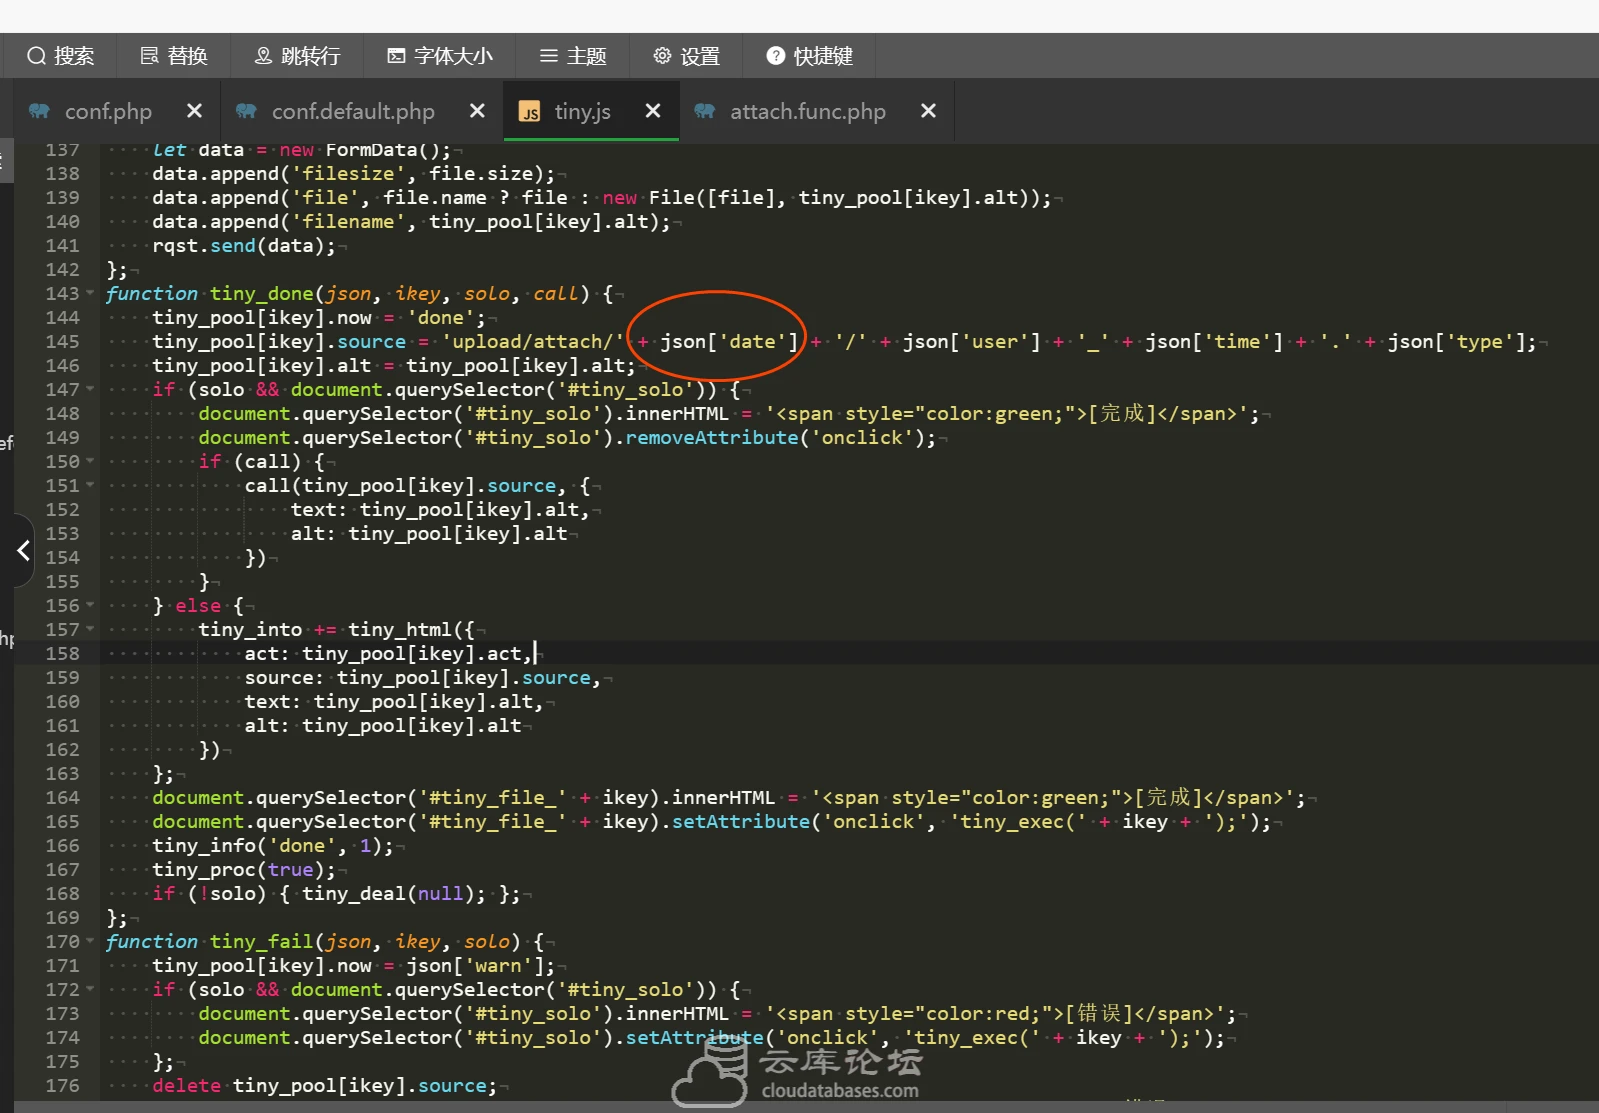Close the attach.func.php tab
Image resolution: width=1599 pixels, height=1113 pixels.
click(928, 111)
